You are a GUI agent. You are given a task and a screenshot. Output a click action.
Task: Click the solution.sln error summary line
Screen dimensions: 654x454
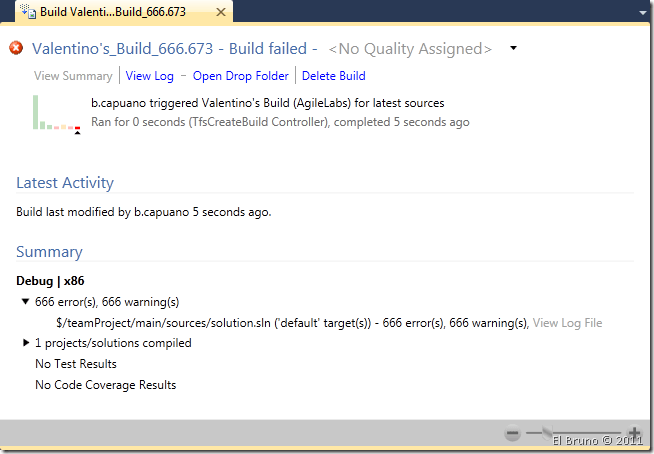[x=292, y=323]
